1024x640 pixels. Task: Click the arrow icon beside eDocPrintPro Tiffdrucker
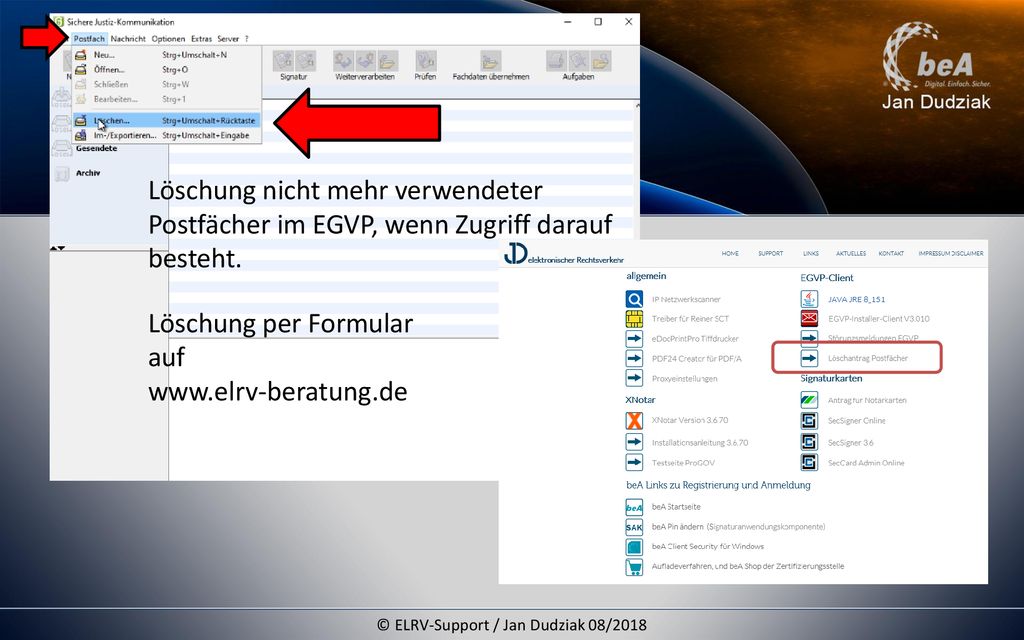(634, 338)
